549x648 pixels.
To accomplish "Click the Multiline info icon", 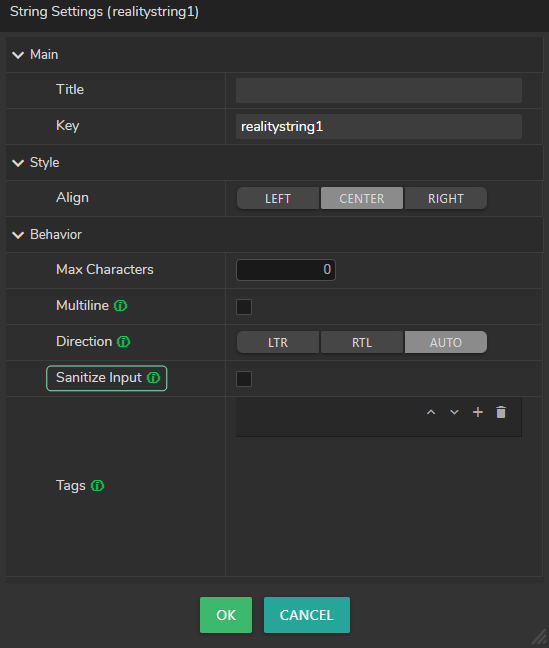I will tap(120, 306).
